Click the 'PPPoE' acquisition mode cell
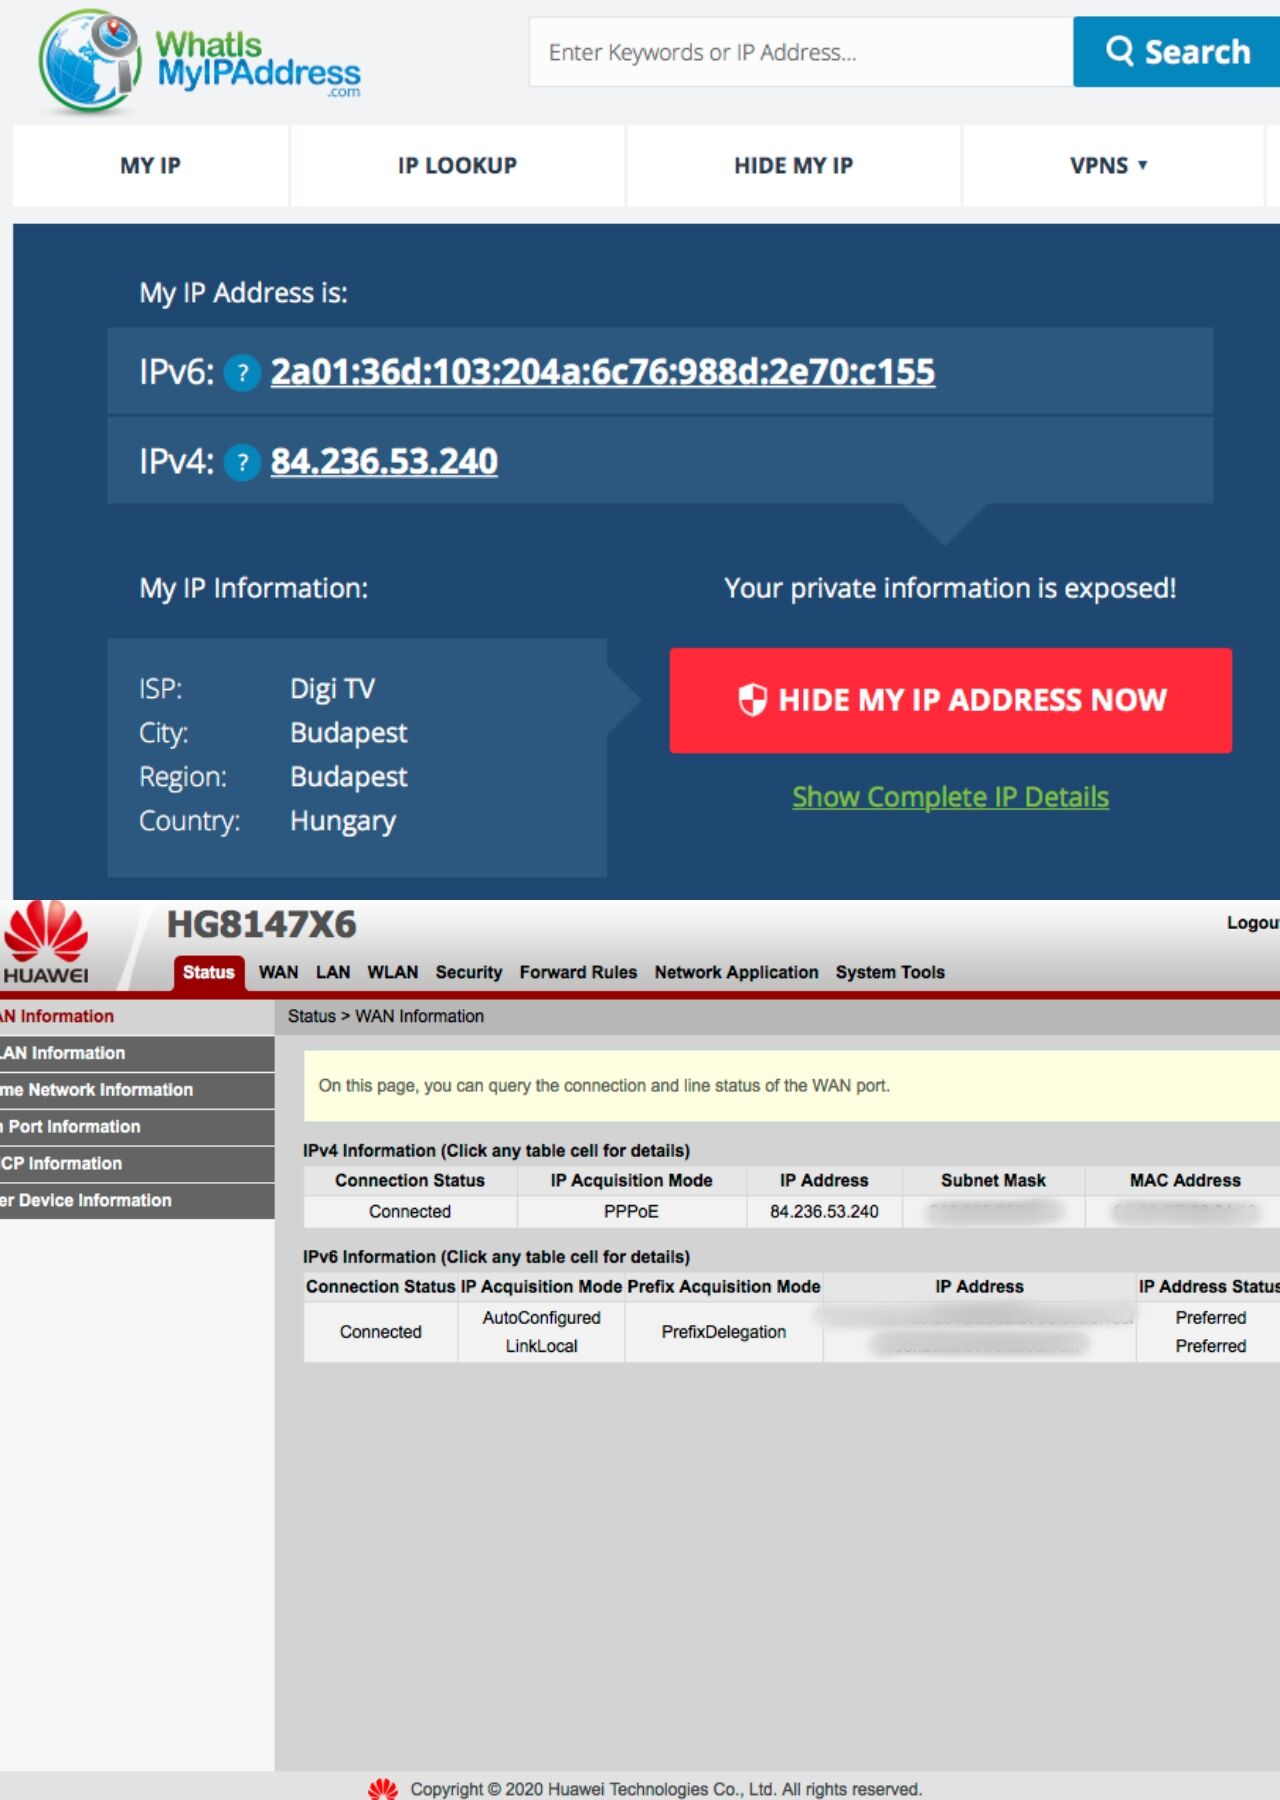Image resolution: width=1280 pixels, height=1800 pixels. (x=631, y=1212)
